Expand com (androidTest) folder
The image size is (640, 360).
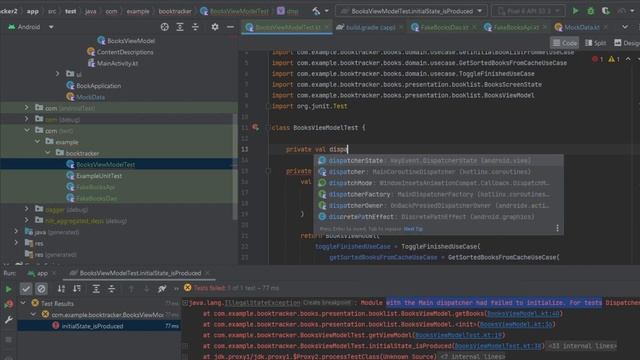tap(27, 108)
